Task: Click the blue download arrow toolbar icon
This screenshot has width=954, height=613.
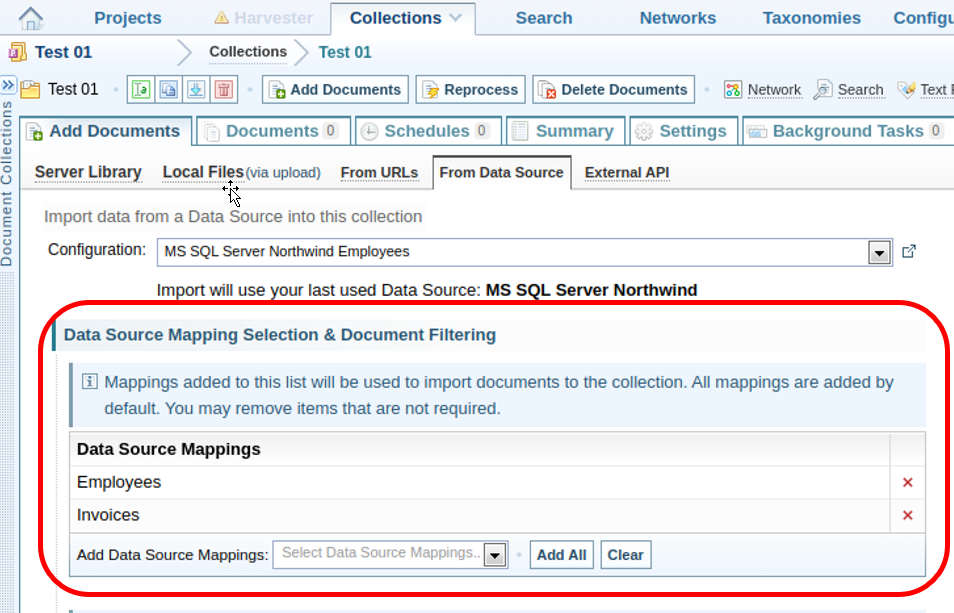Action: [x=196, y=89]
